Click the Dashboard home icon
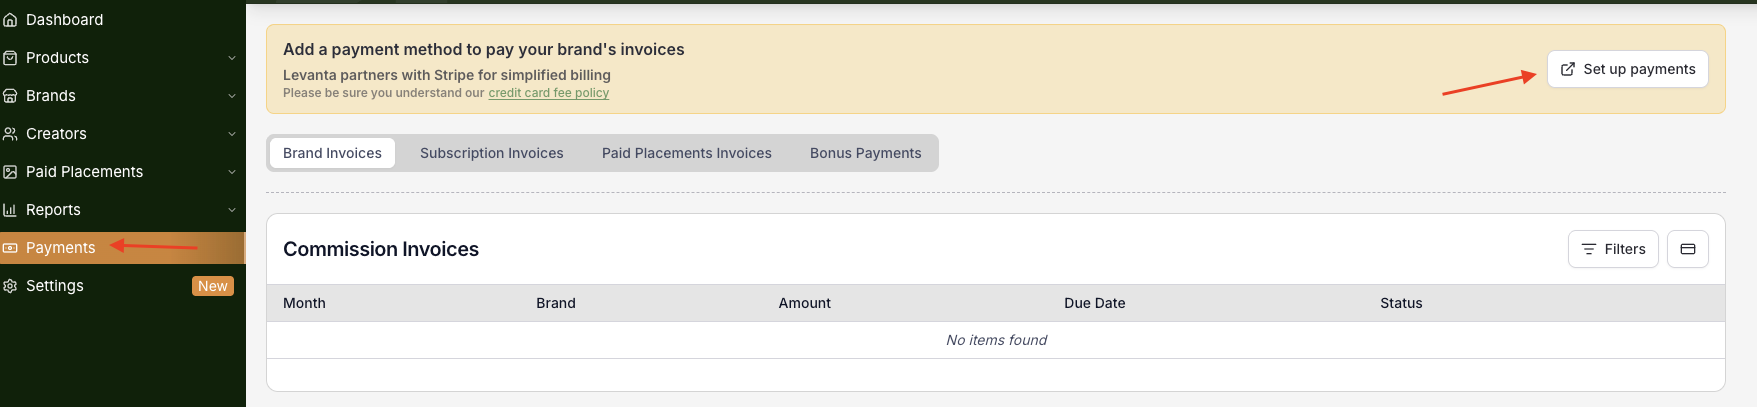Screen dimensions: 1757x407 point(10,20)
